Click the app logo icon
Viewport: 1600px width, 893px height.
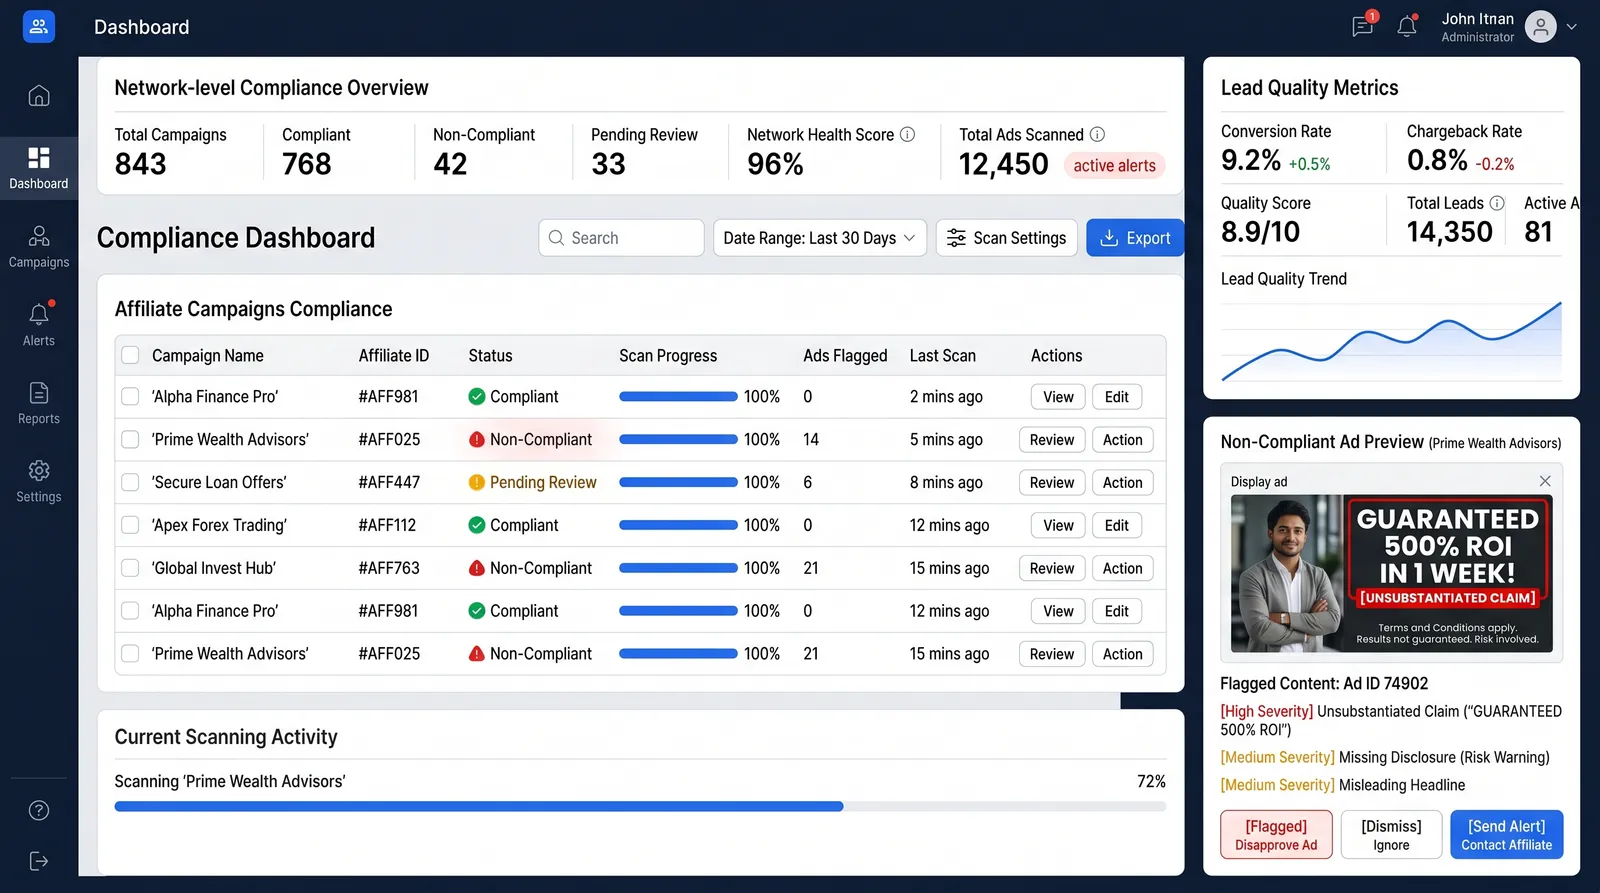tap(39, 27)
